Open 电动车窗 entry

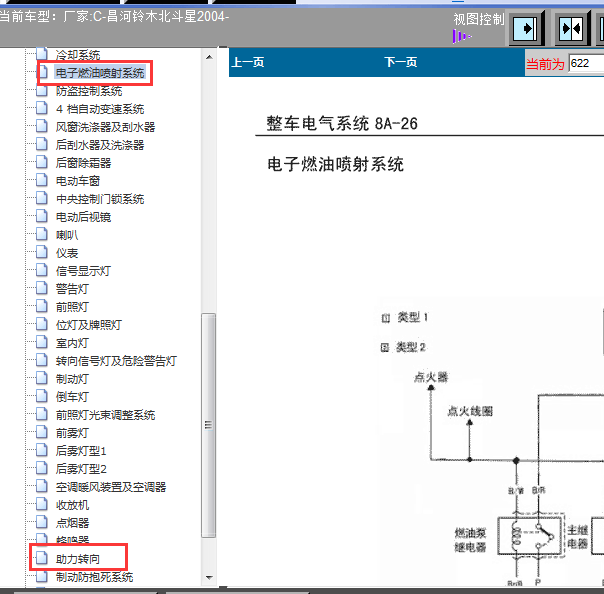[x=78, y=181]
